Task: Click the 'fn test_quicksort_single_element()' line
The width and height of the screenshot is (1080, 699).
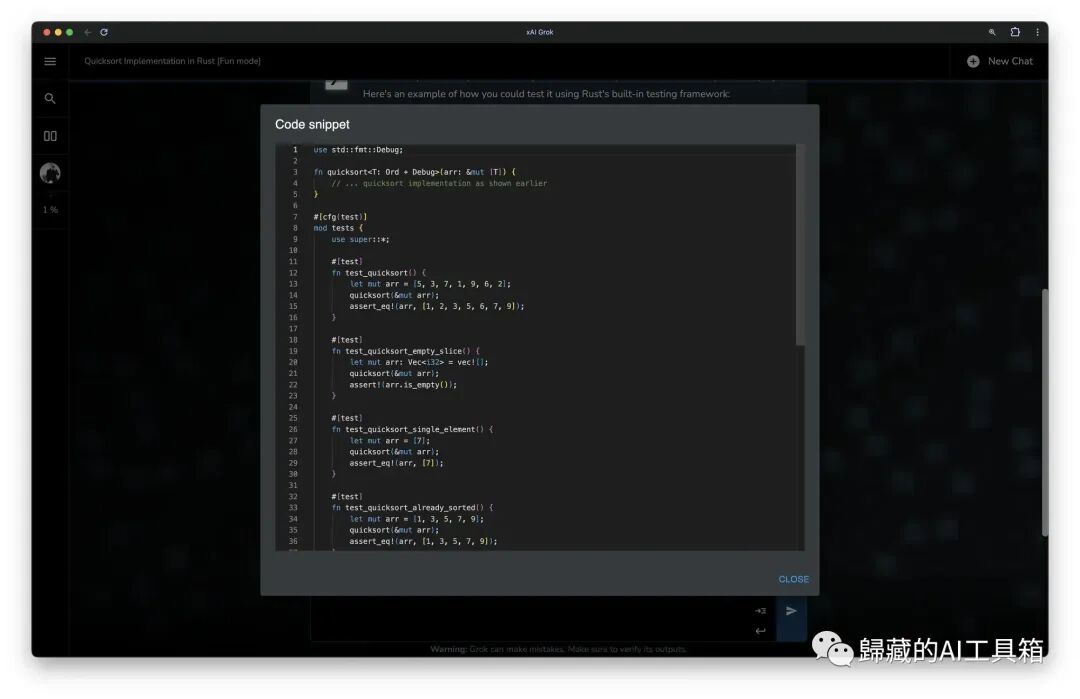Action: tap(412, 429)
